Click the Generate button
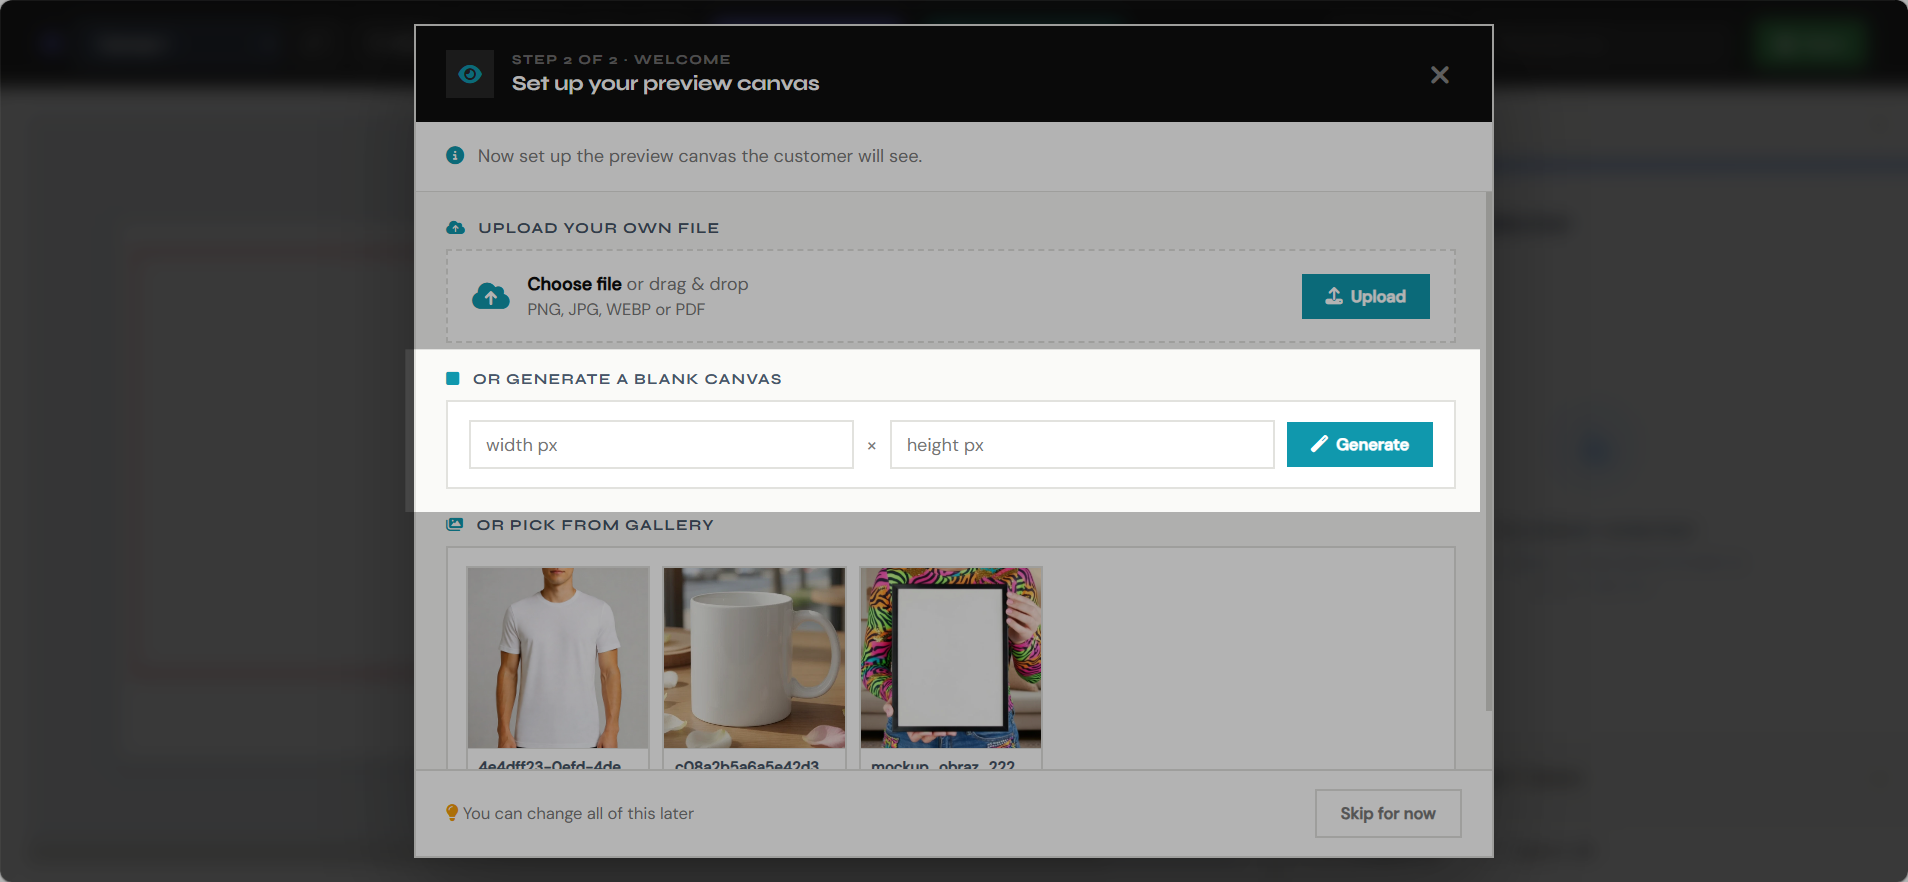This screenshot has width=1908, height=882. coord(1359,444)
